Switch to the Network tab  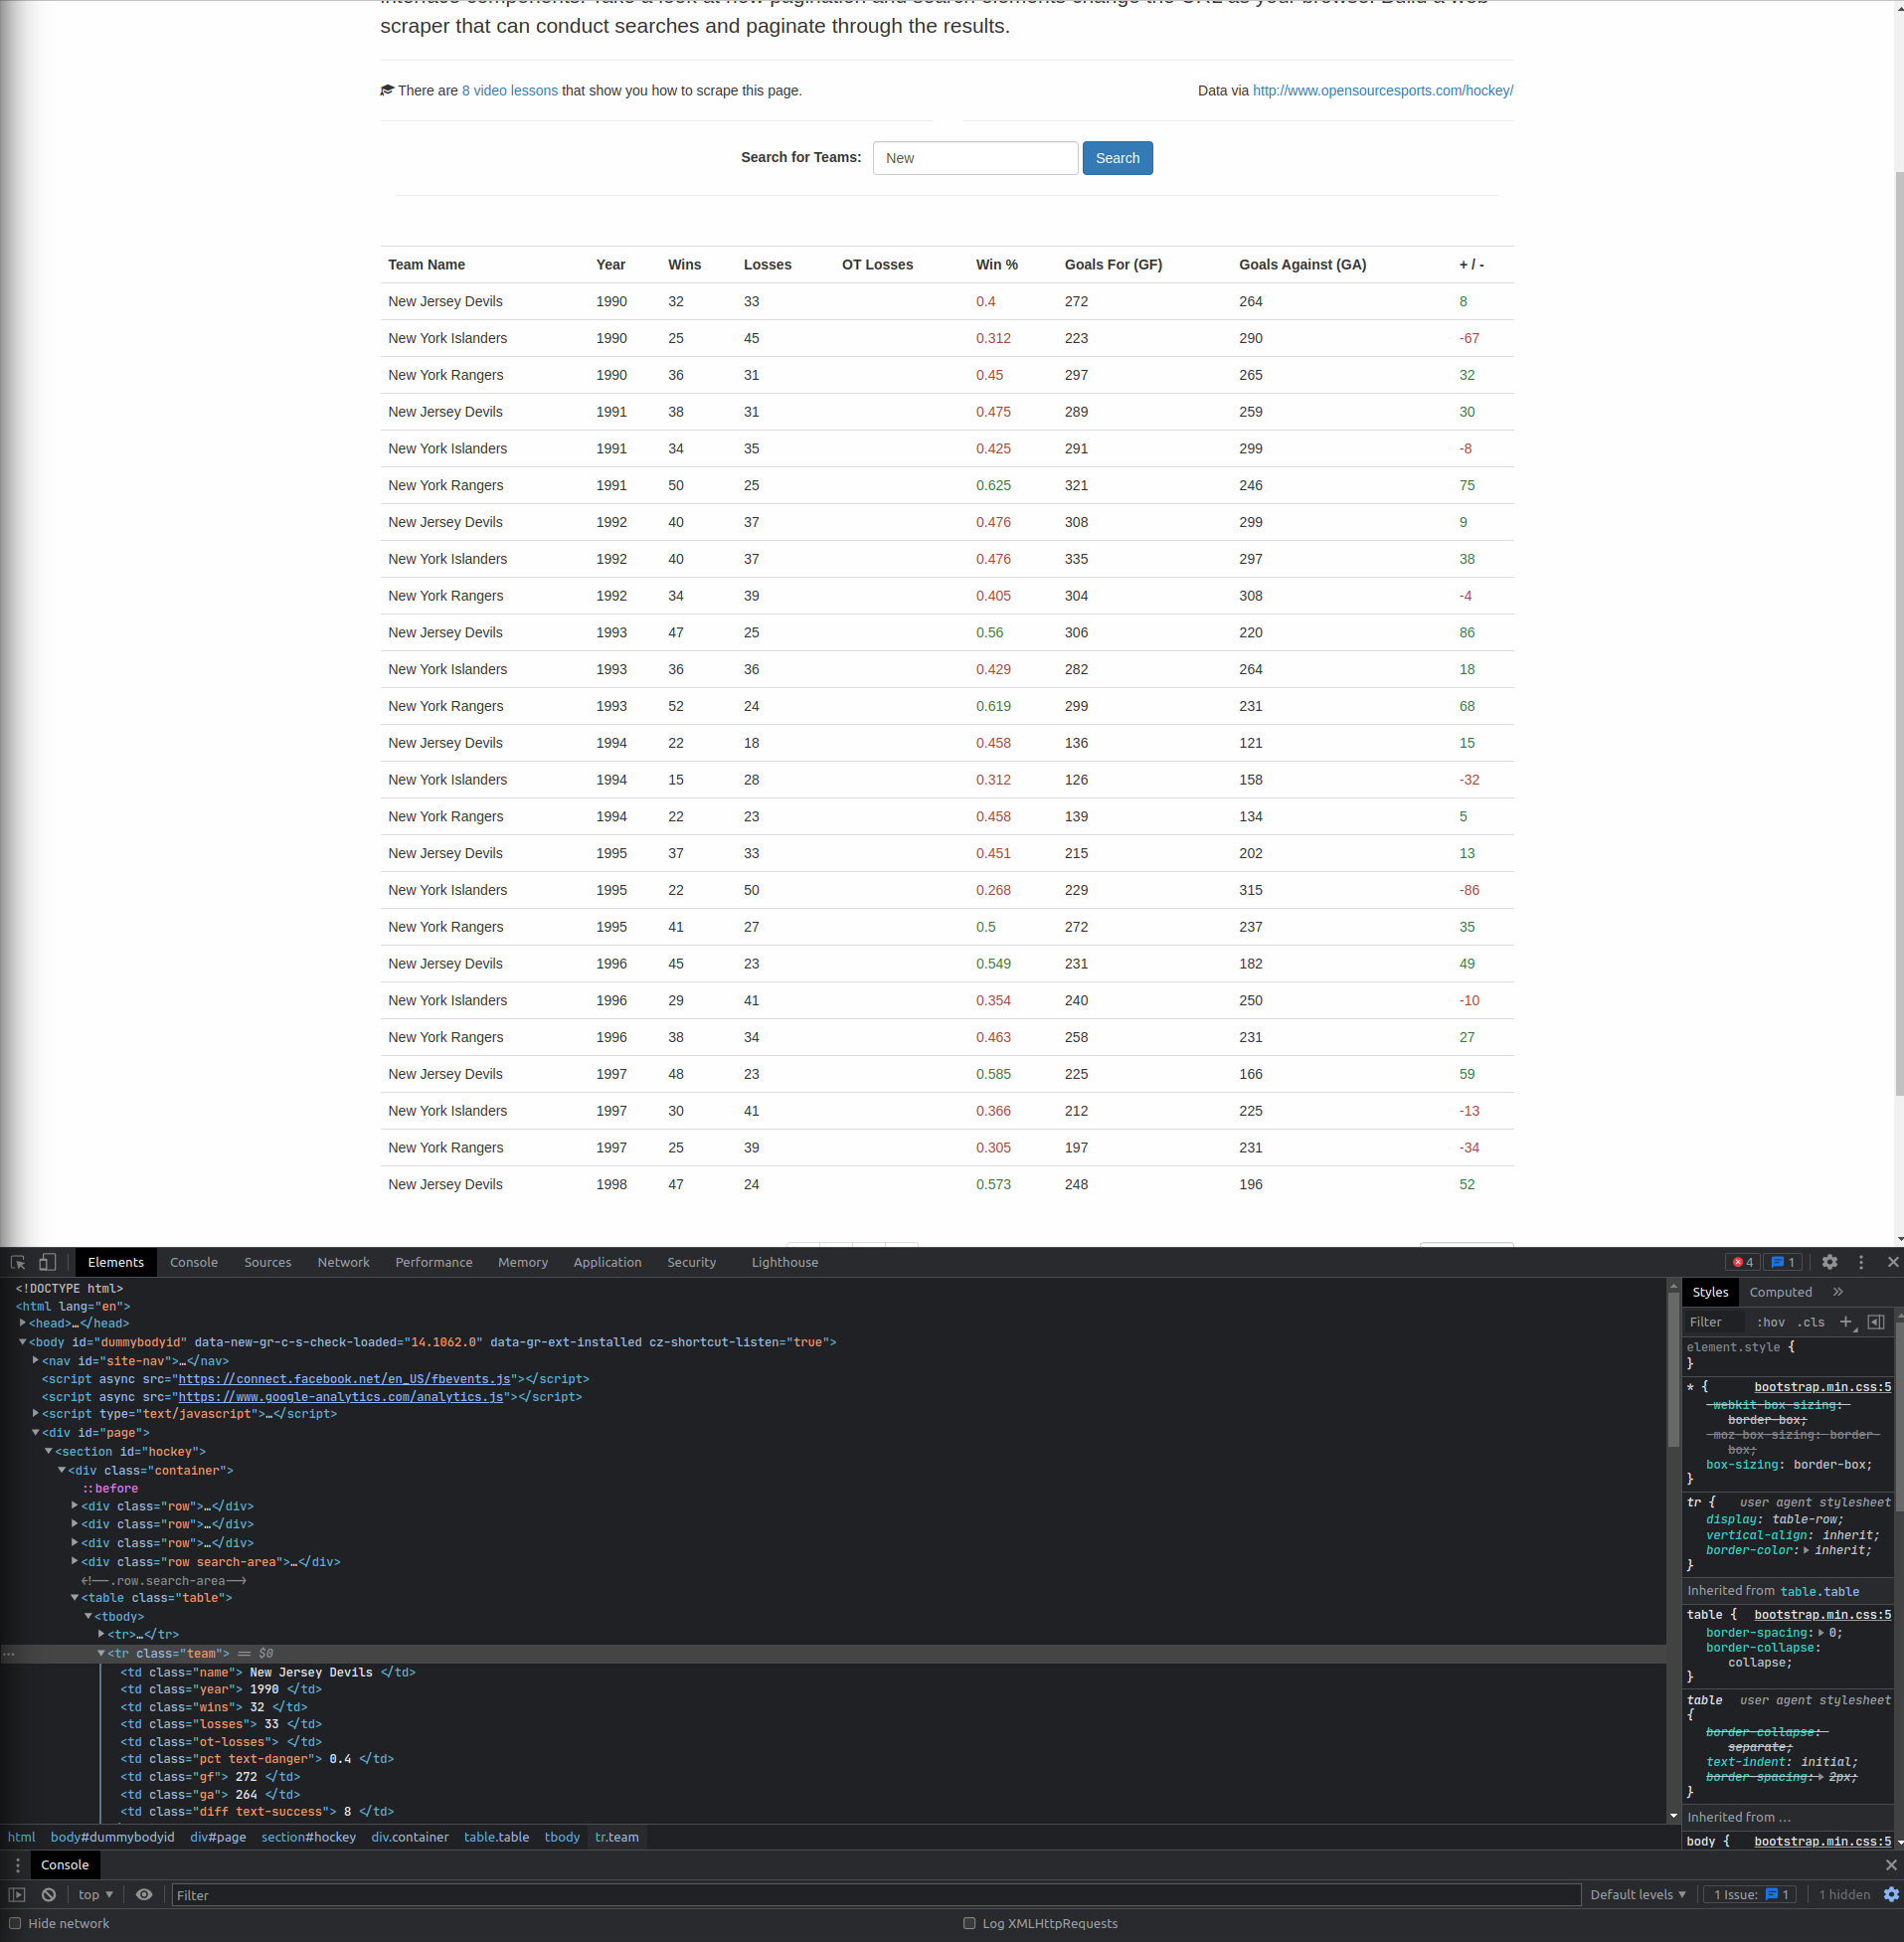point(343,1262)
